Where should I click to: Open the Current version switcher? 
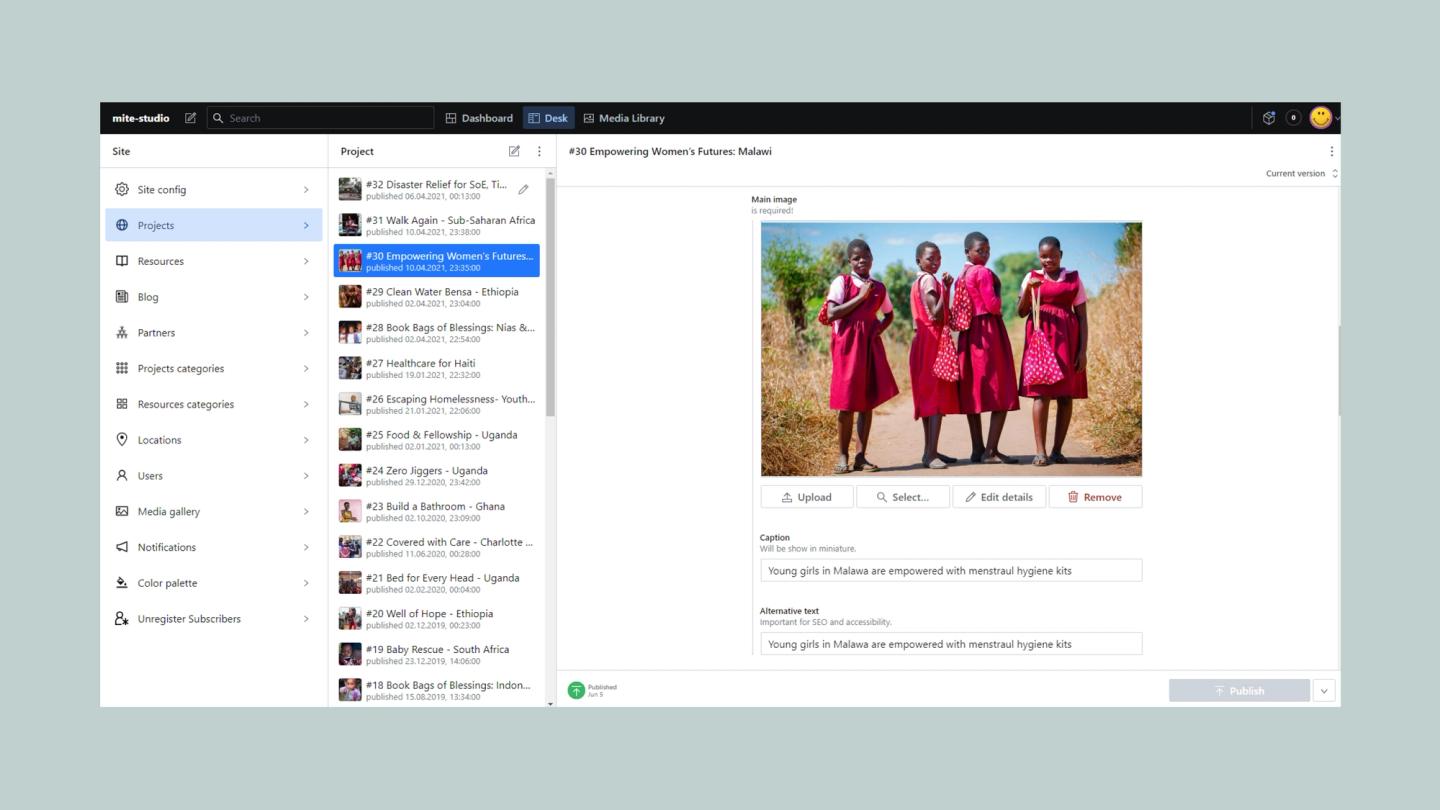point(1297,172)
